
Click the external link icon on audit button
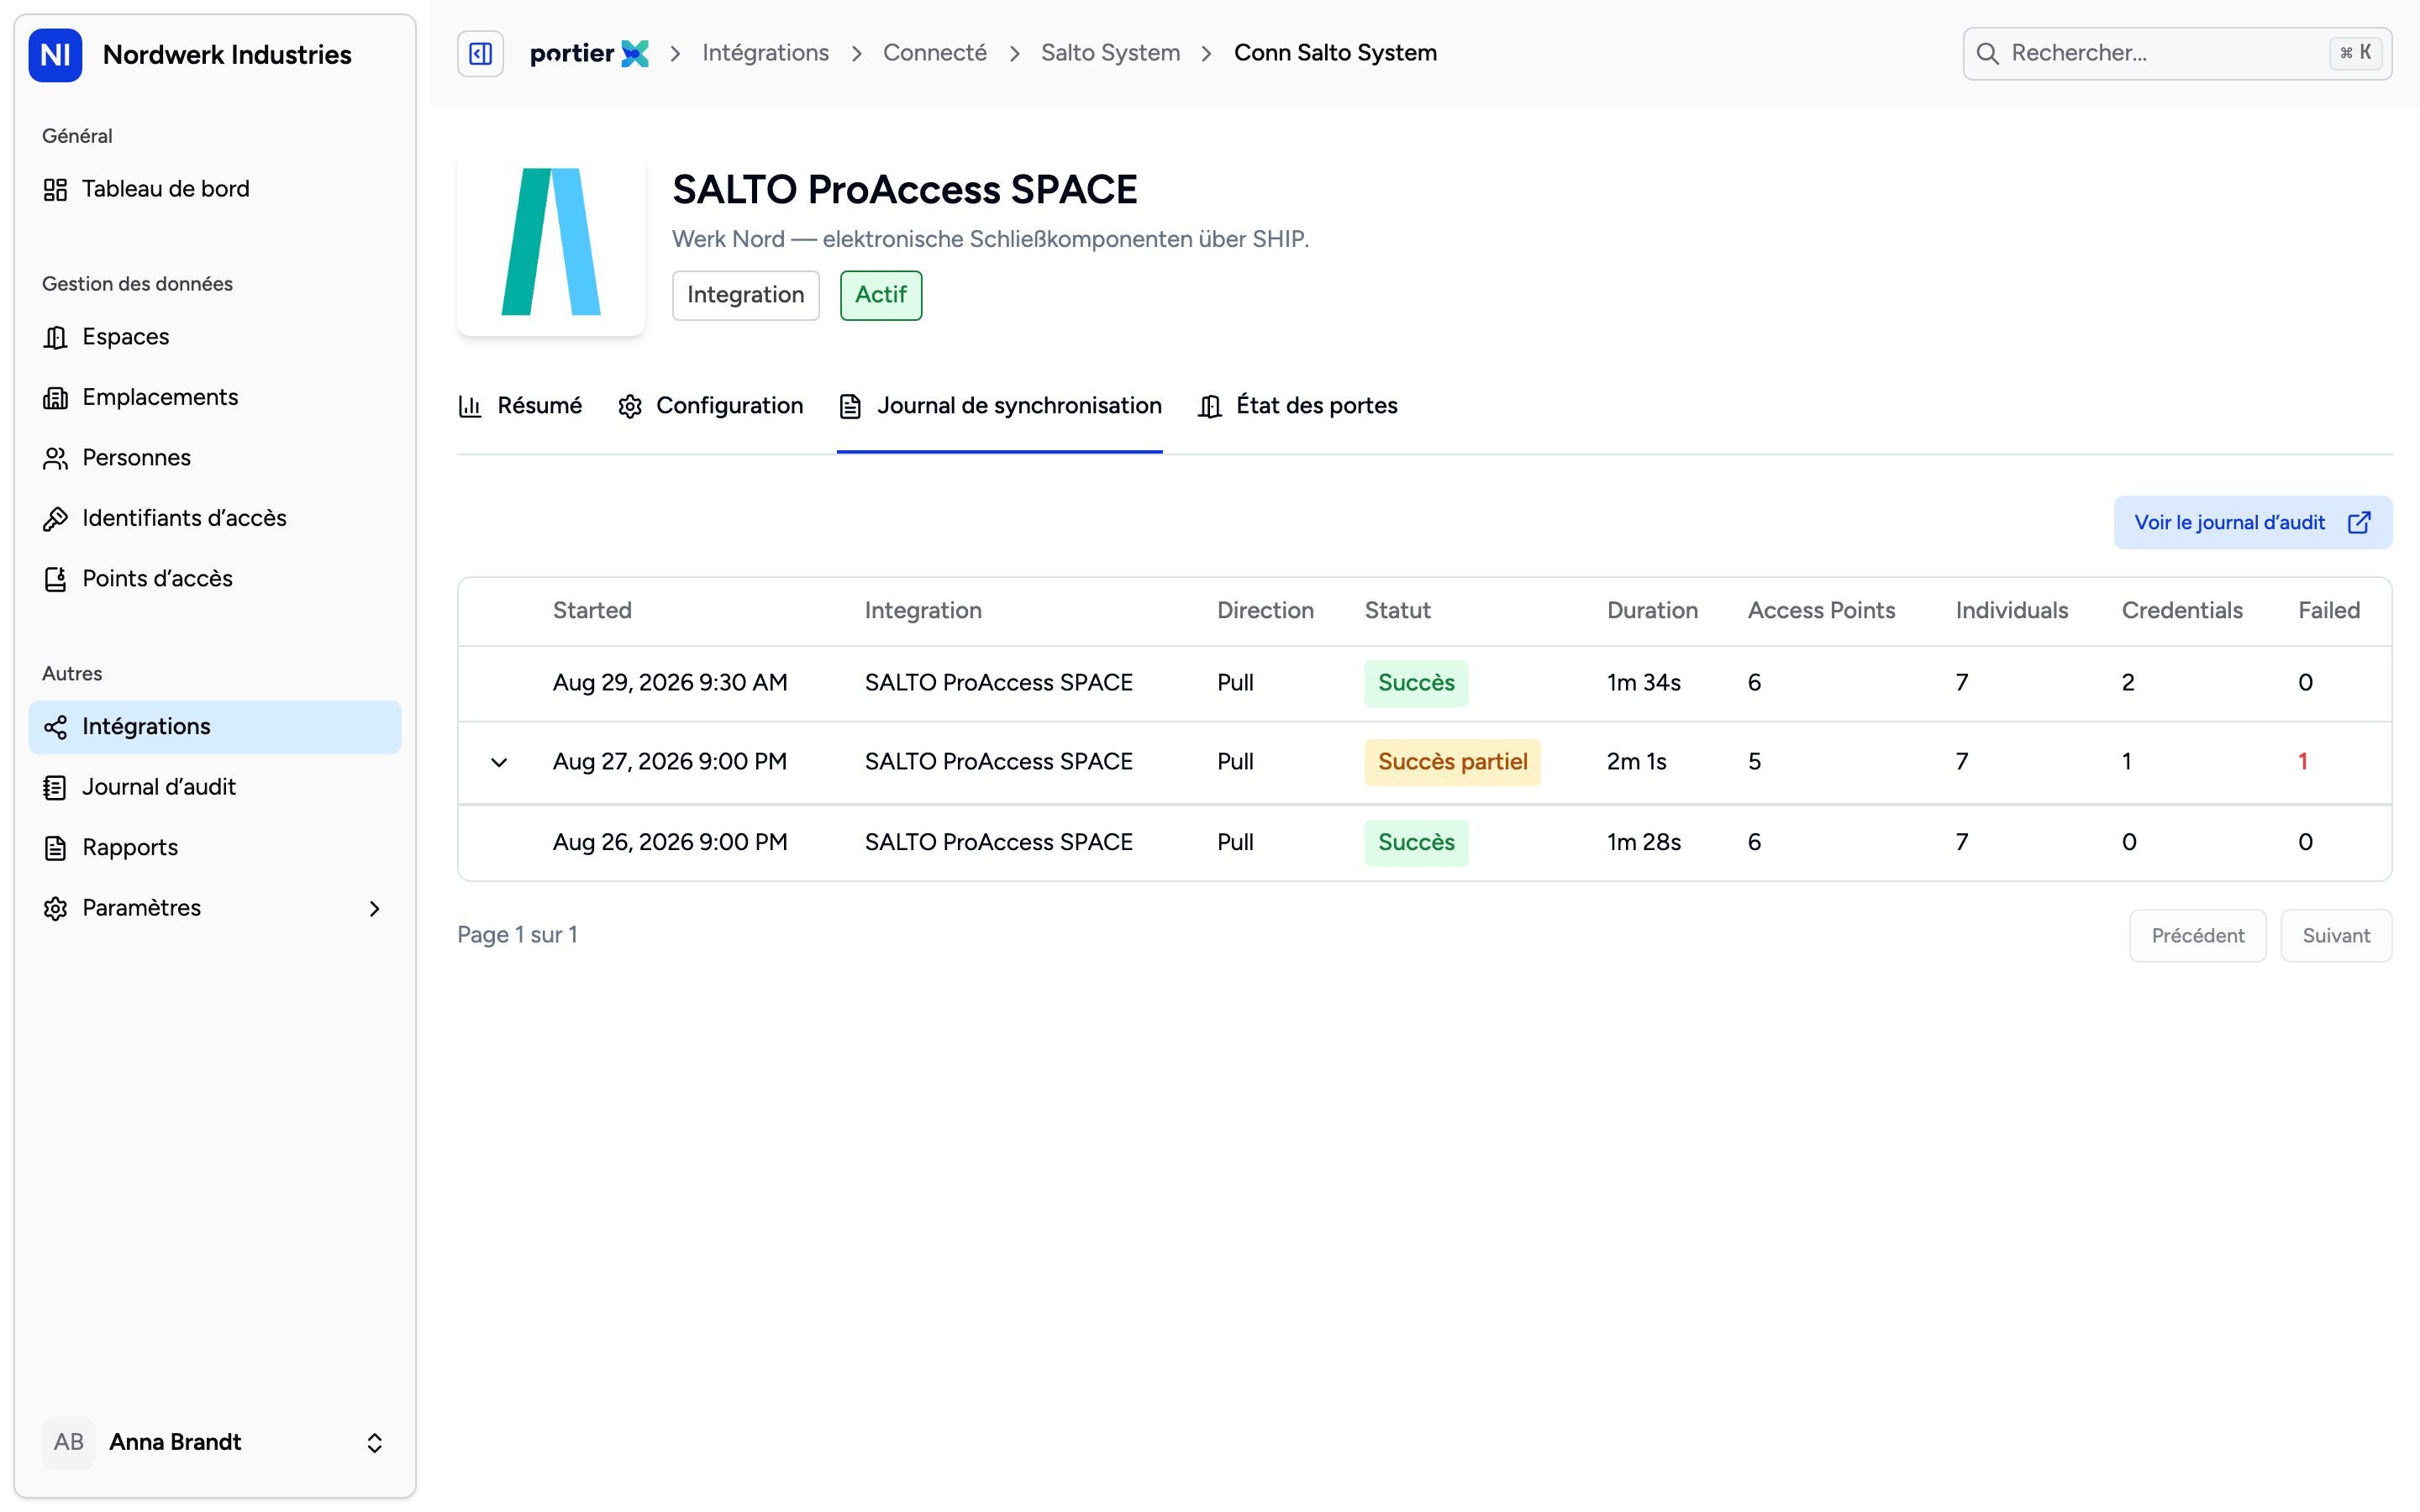click(x=2359, y=523)
